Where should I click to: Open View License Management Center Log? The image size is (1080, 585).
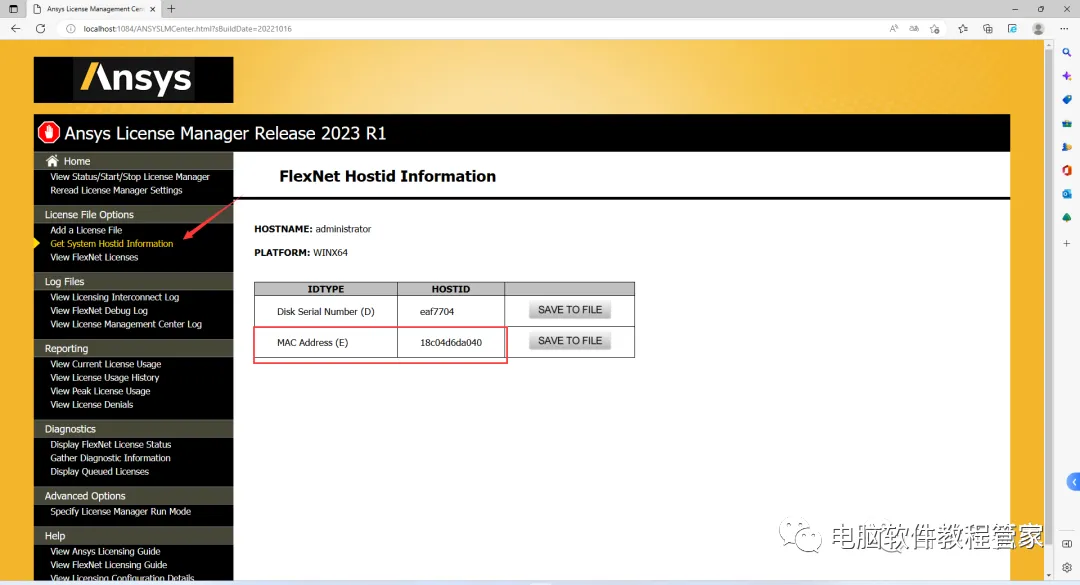tap(125, 324)
